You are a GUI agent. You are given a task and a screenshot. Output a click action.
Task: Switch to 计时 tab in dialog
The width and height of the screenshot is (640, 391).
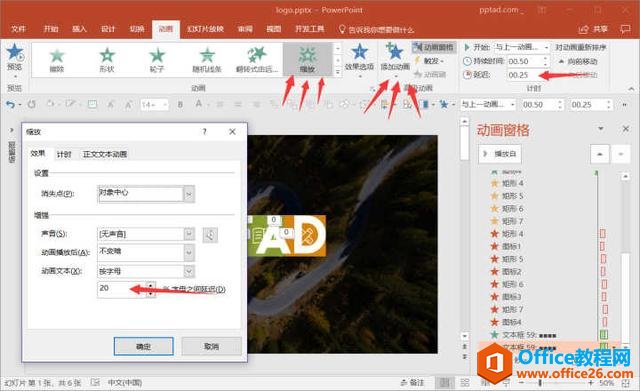pos(64,154)
